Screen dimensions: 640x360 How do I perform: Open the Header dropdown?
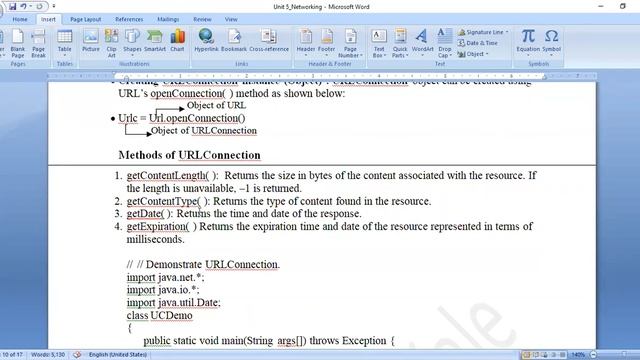pos(306,43)
